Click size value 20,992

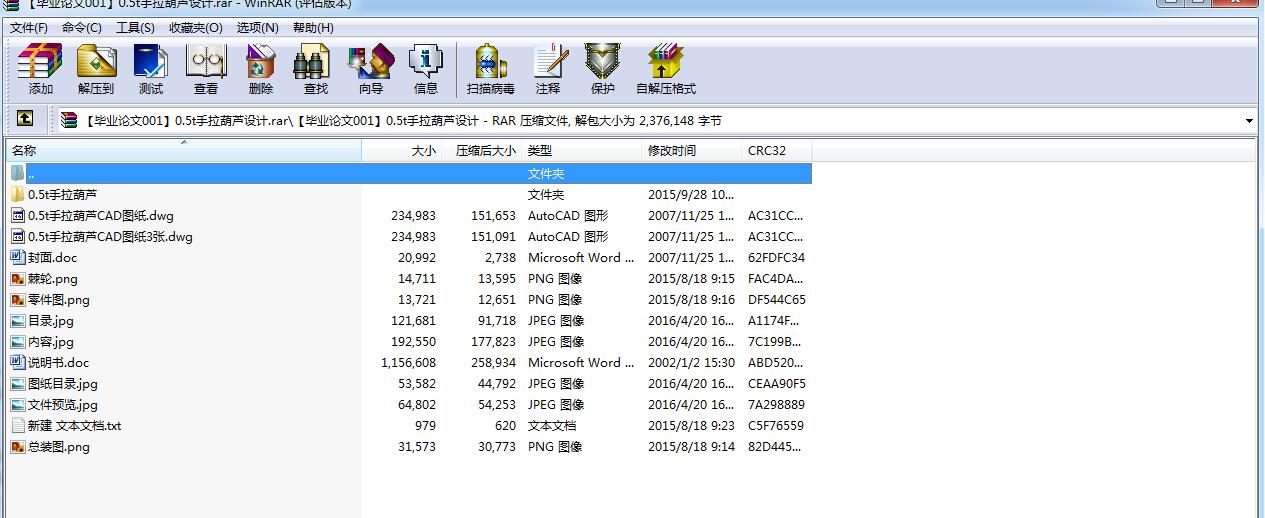click(417, 258)
